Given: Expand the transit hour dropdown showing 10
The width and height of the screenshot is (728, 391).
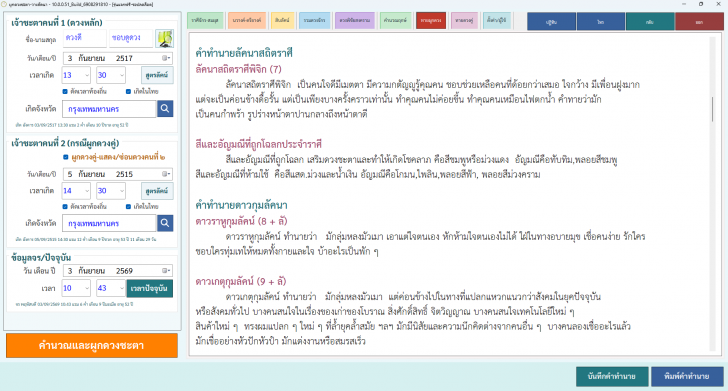Looking at the screenshot, I should (x=87, y=288).
